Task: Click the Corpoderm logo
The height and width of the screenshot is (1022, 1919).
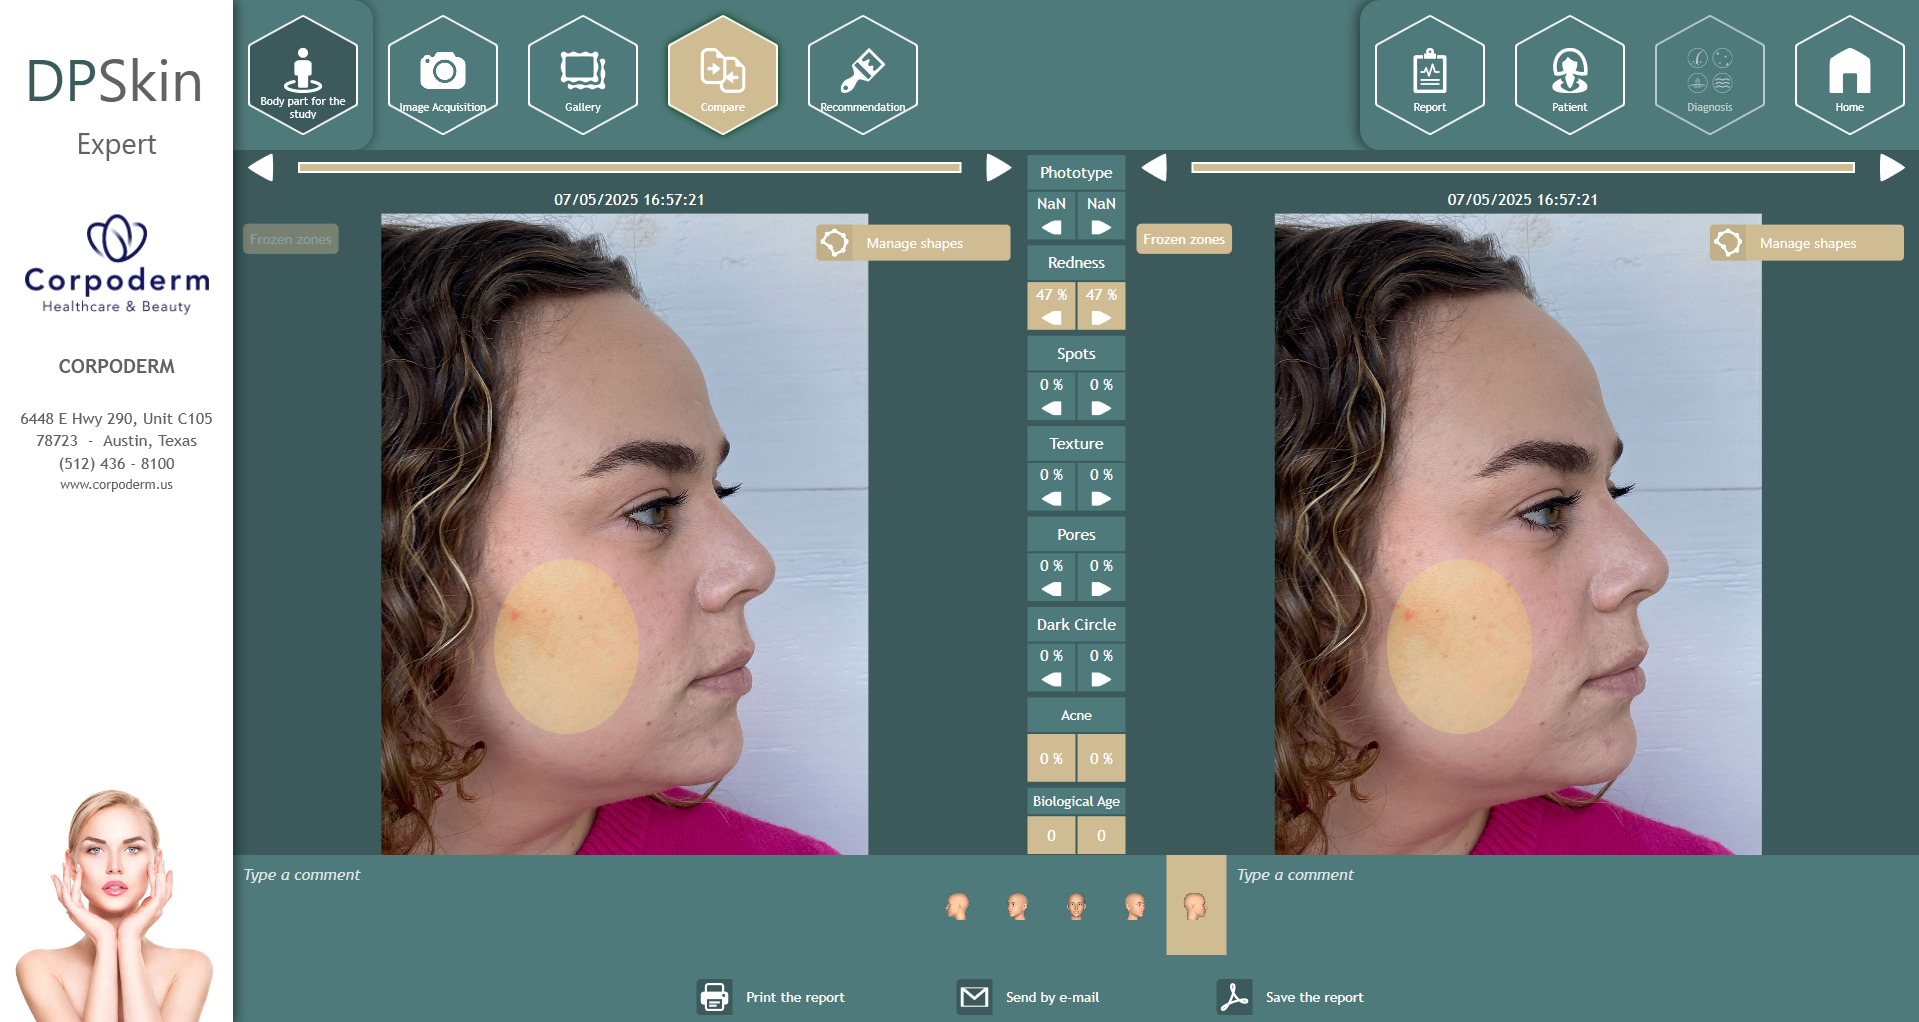Action: 117,264
